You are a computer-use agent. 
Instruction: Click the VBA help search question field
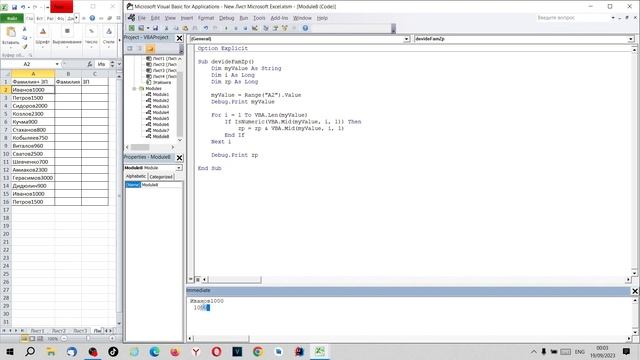tap(573, 18)
